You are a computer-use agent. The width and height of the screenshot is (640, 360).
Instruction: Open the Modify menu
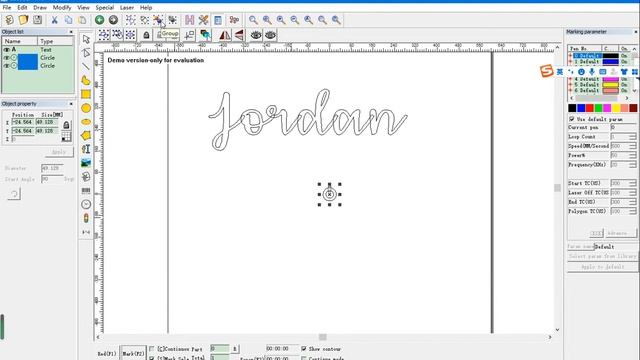click(x=62, y=7)
